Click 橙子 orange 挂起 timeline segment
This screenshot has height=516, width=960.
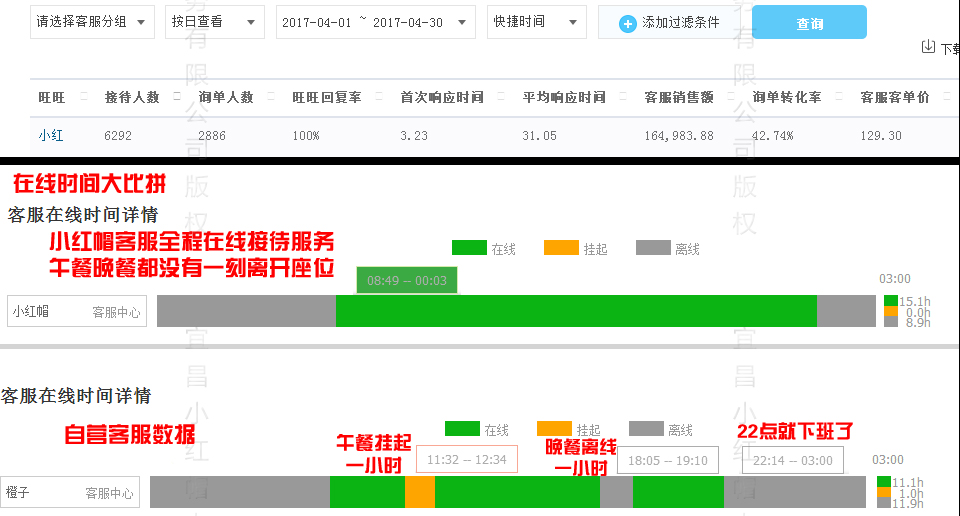point(420,492)
